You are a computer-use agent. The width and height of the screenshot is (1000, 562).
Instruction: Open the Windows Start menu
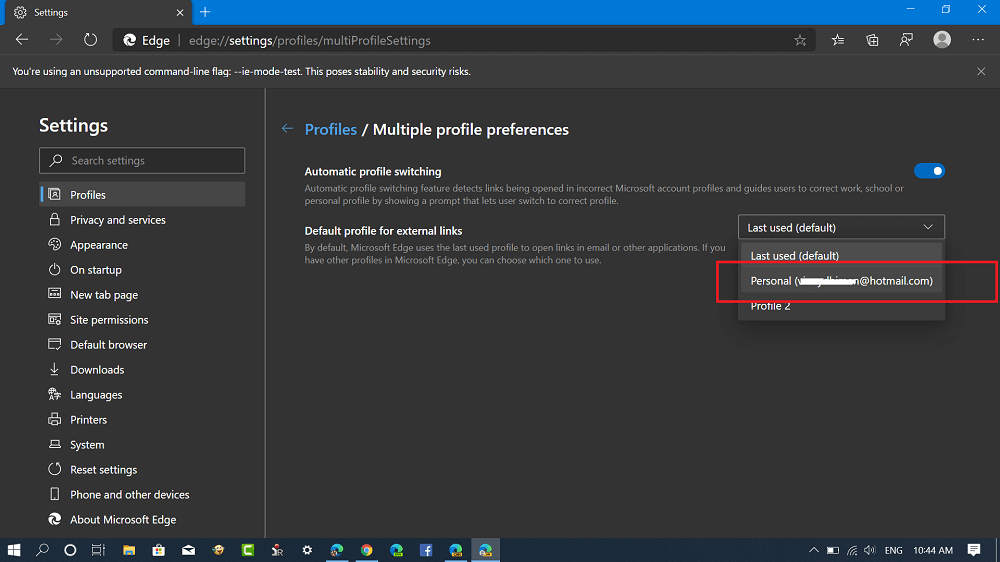coord(14,550)
